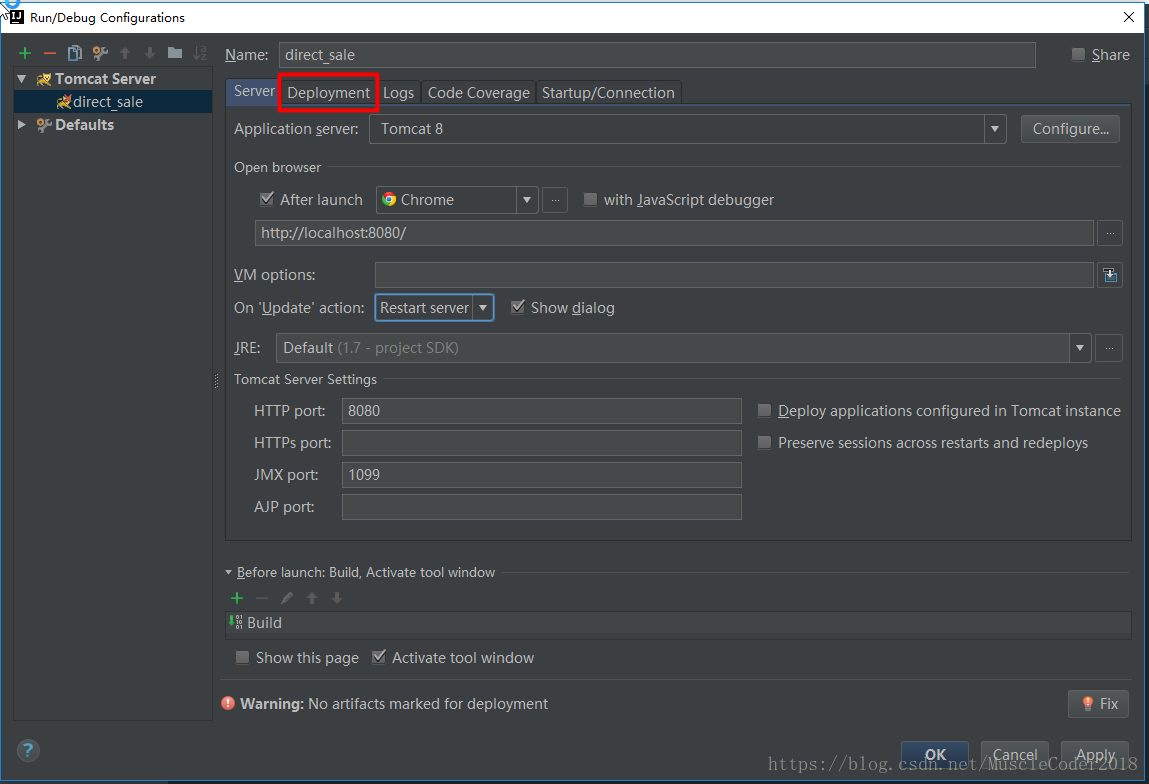Remove before-launch task minus icon

tap(262, 599)
